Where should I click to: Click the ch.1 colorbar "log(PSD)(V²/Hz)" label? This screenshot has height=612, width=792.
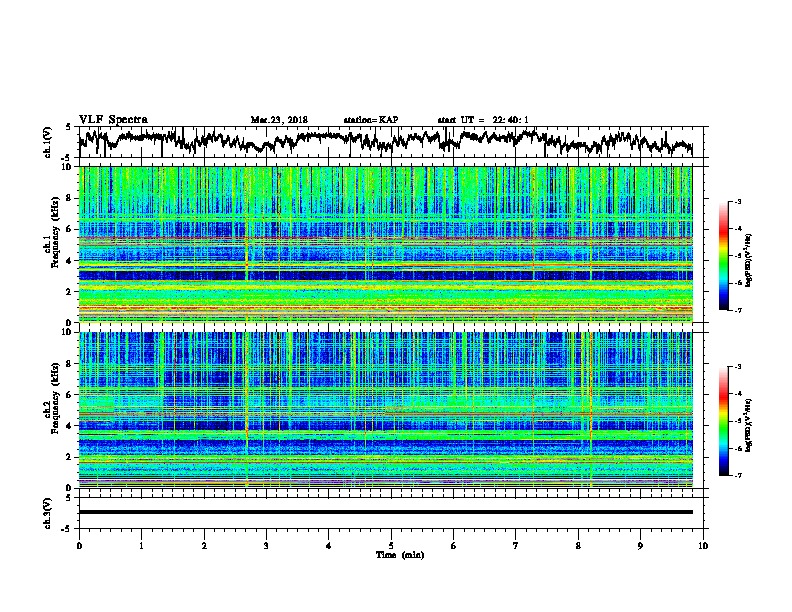pos(749,261)
